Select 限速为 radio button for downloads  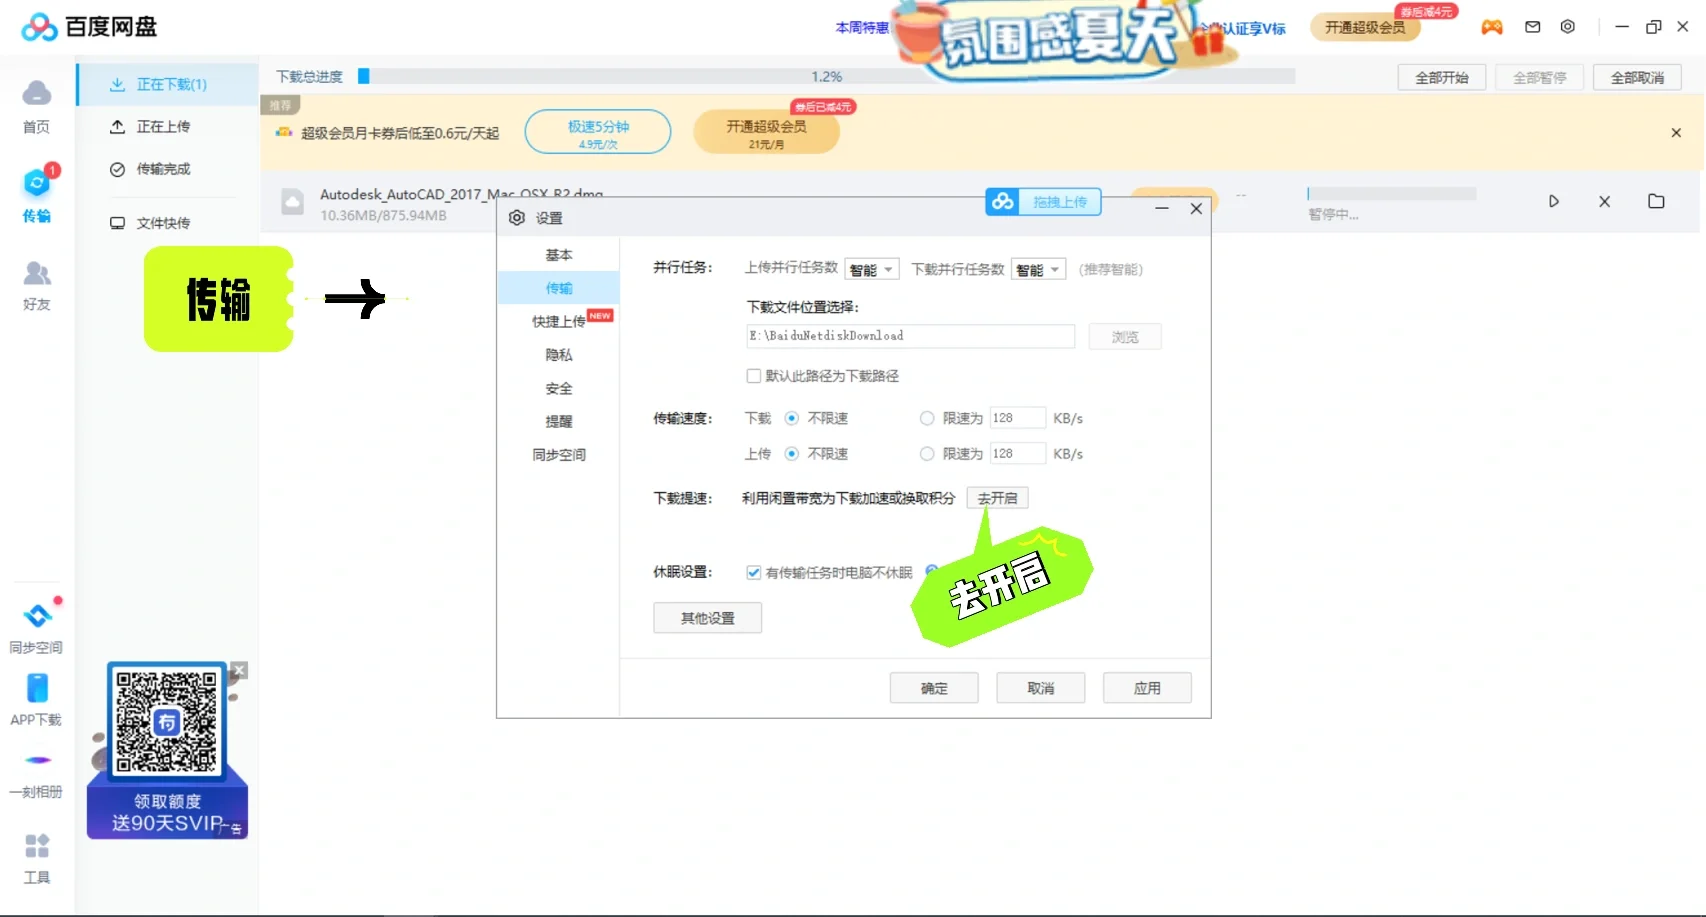pos(927,418)
